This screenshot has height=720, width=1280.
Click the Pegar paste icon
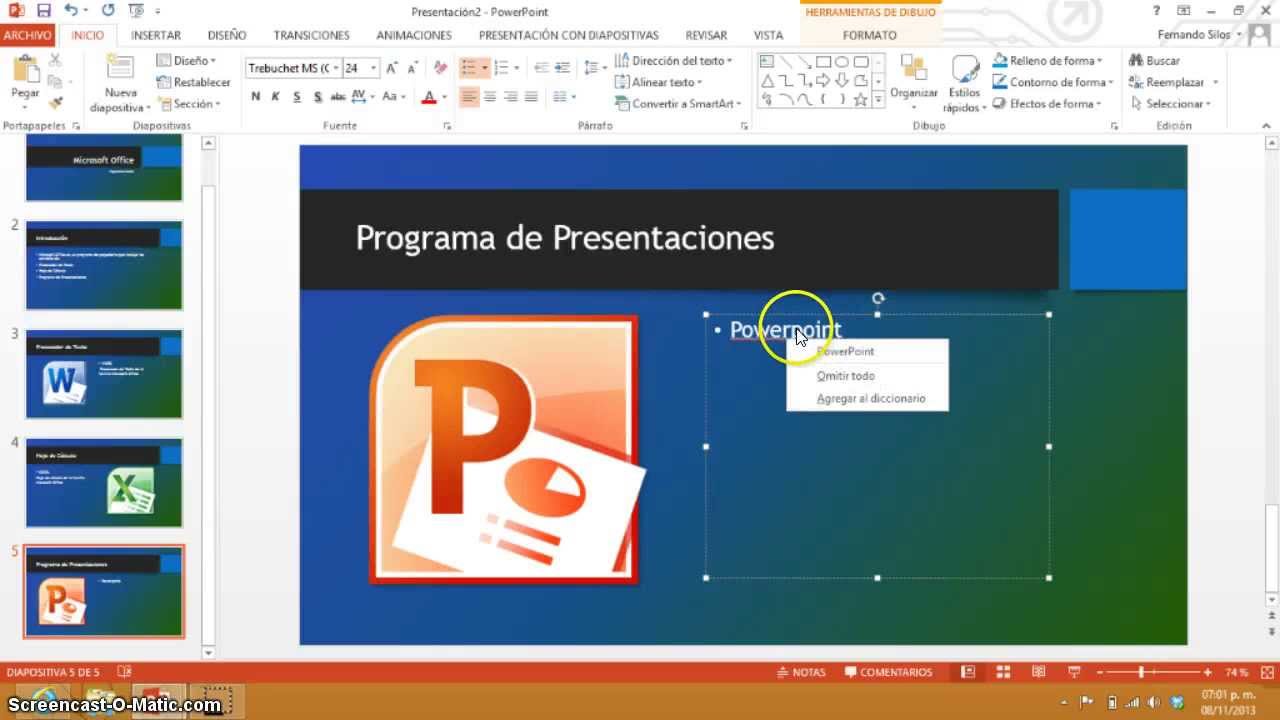pos(25,69)
